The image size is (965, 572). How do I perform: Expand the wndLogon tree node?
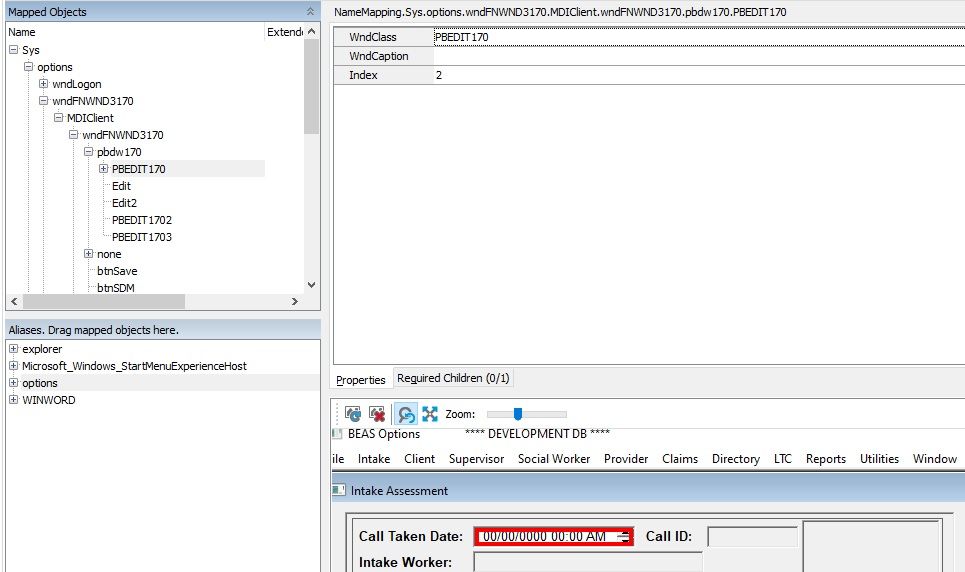(x=44, y=84)
